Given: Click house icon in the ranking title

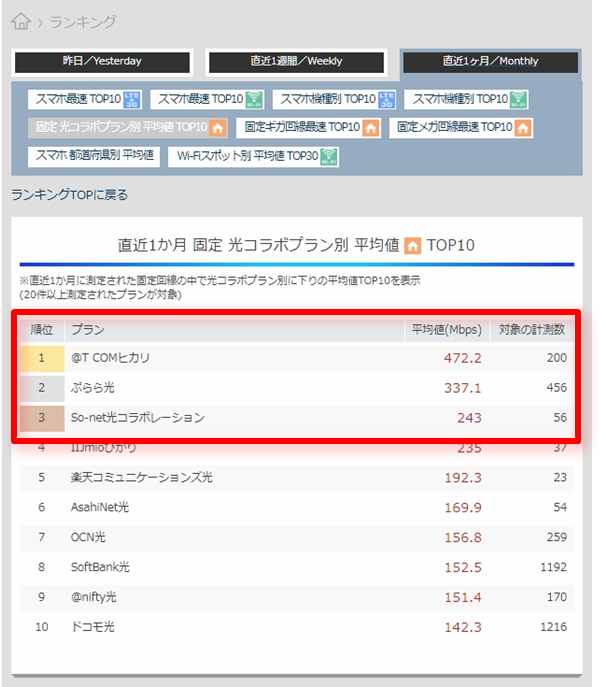Looking at the screenshot, I should (413, 245).
